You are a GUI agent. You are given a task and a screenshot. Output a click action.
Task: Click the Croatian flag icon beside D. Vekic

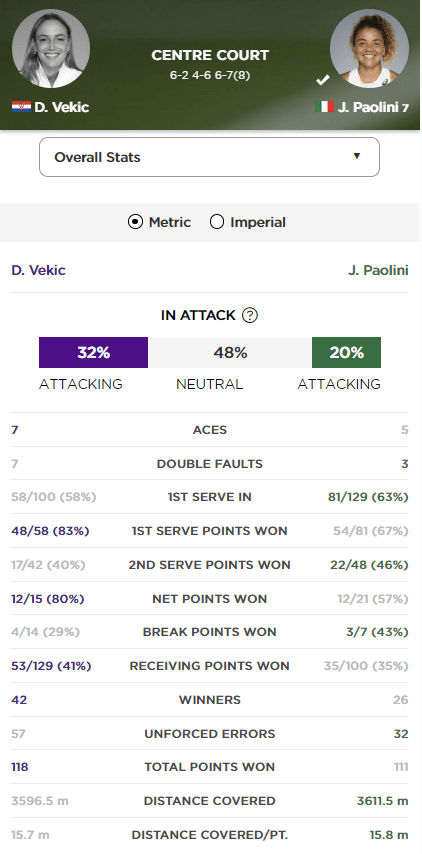point(21,107)
